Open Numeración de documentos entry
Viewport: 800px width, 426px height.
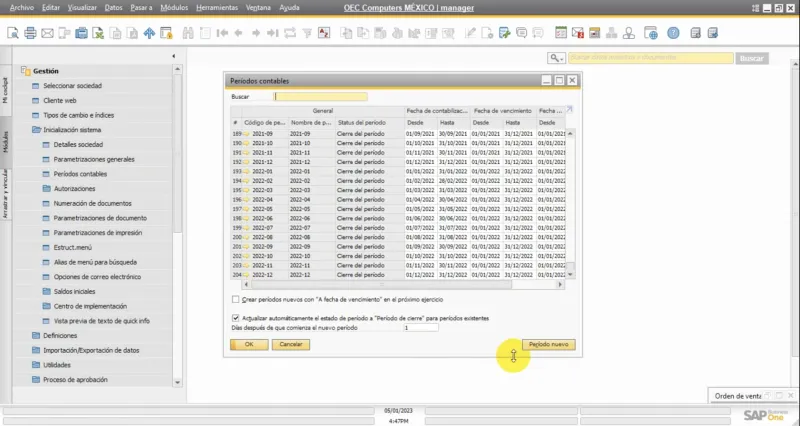pyautogui.click(x=92, y=203)
